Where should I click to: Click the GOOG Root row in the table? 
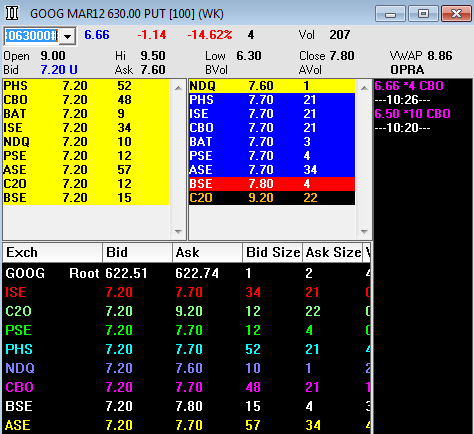[187, 274]
